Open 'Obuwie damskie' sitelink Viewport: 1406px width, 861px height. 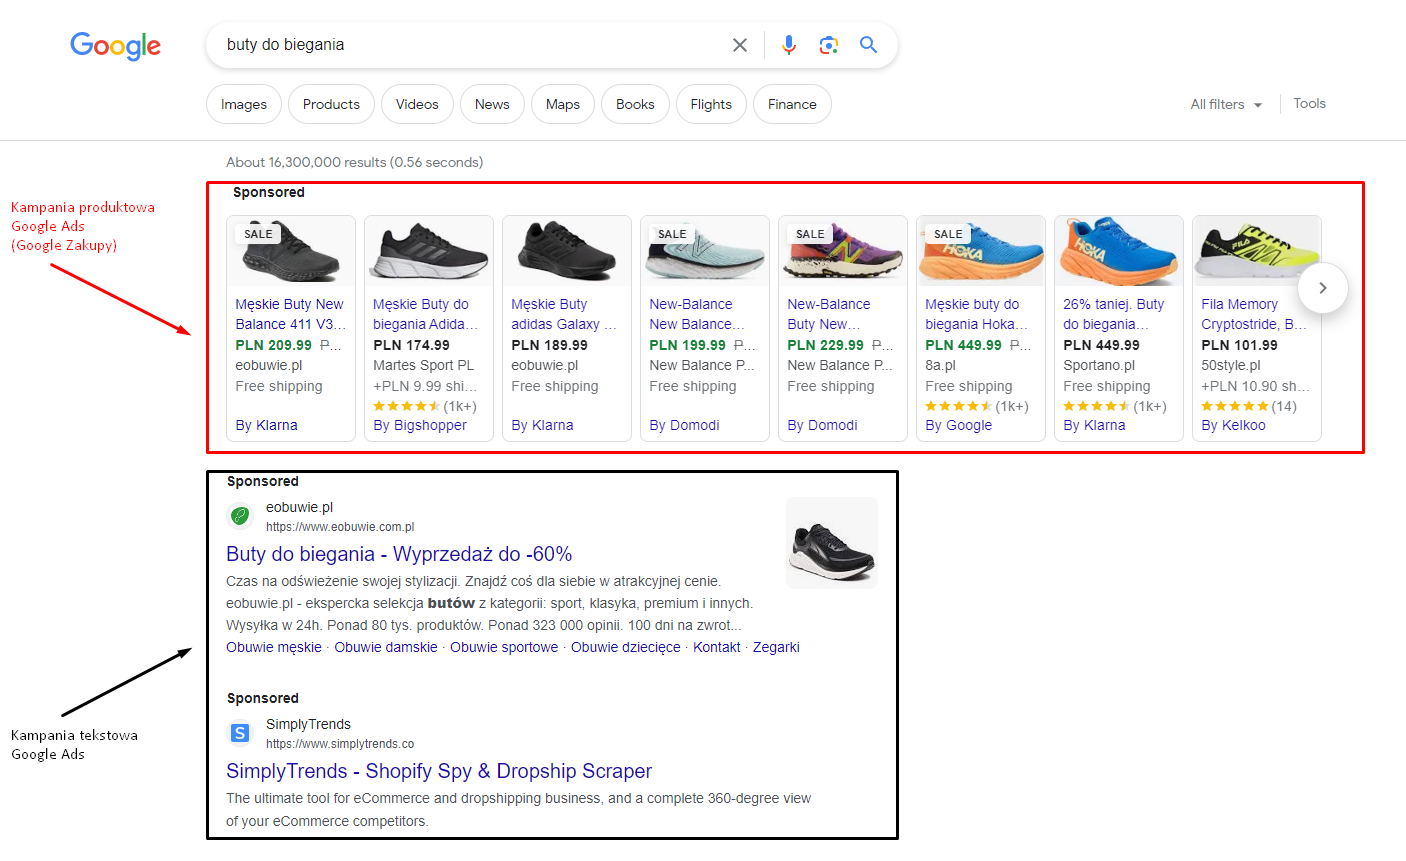pos(386,647)
